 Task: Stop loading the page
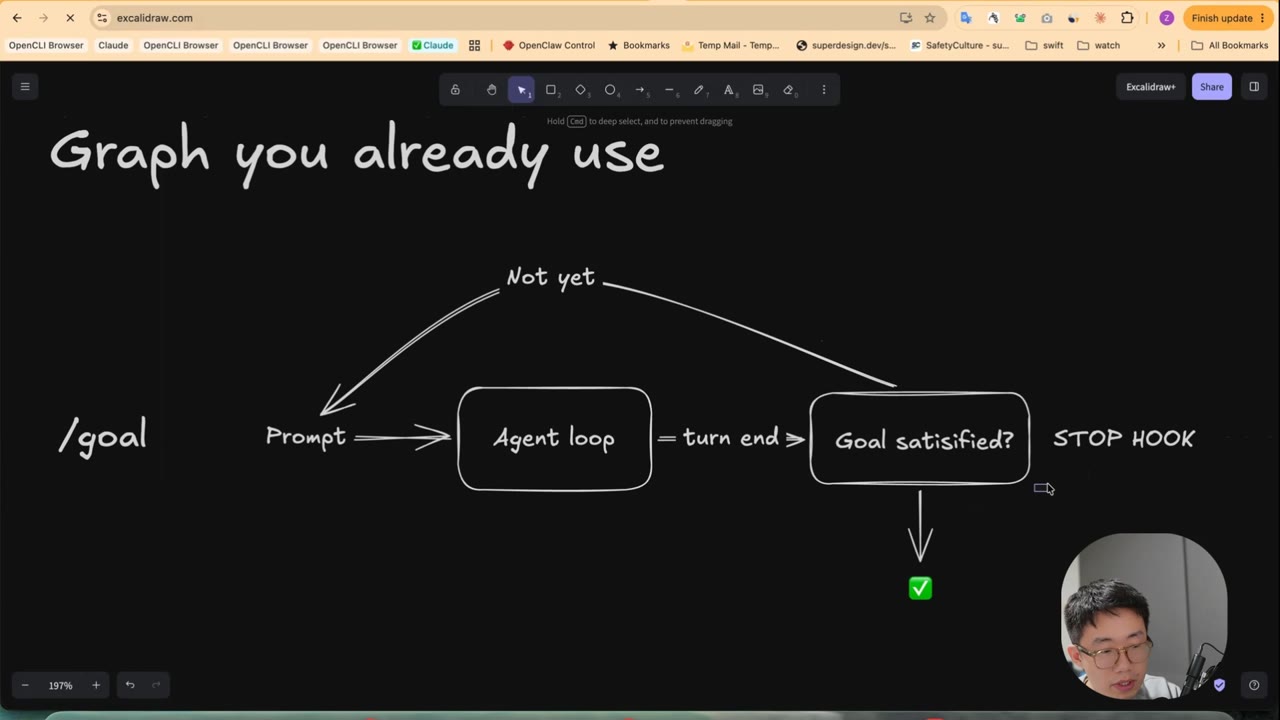tap(70, 18)
